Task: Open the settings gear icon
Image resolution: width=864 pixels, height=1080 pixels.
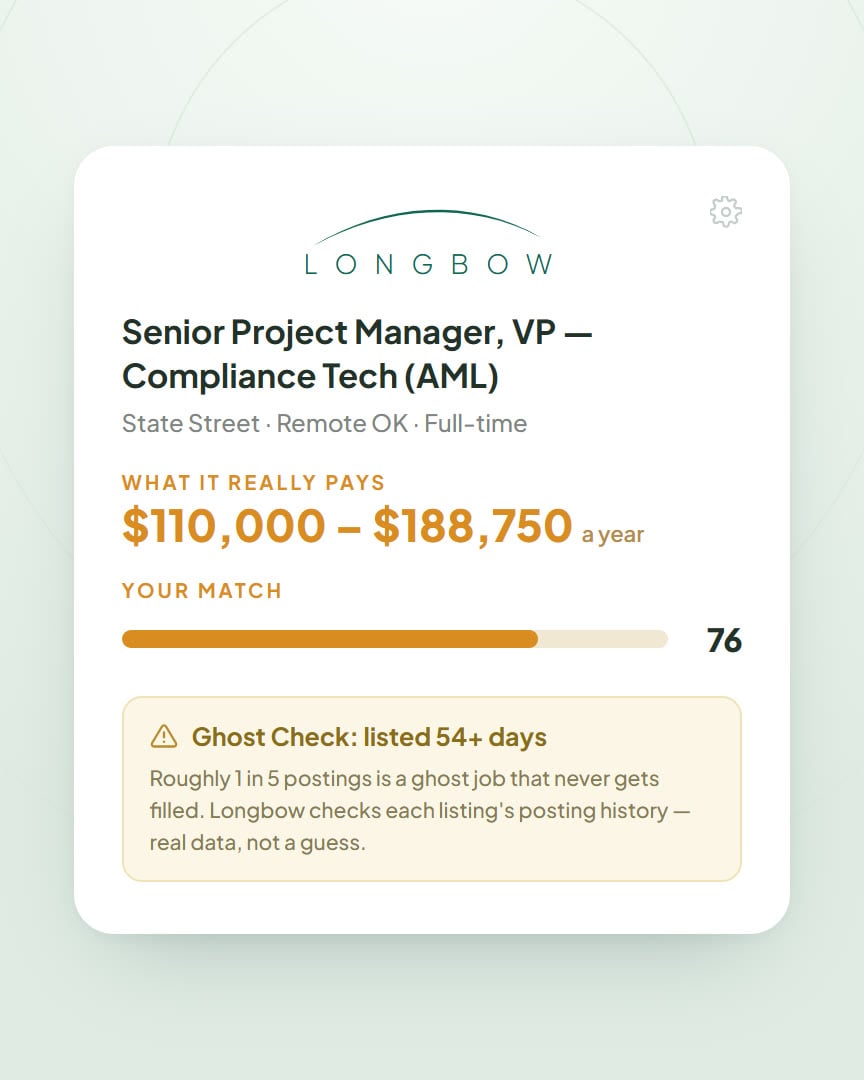Action: pyautogui.click(x=726, y=211)
